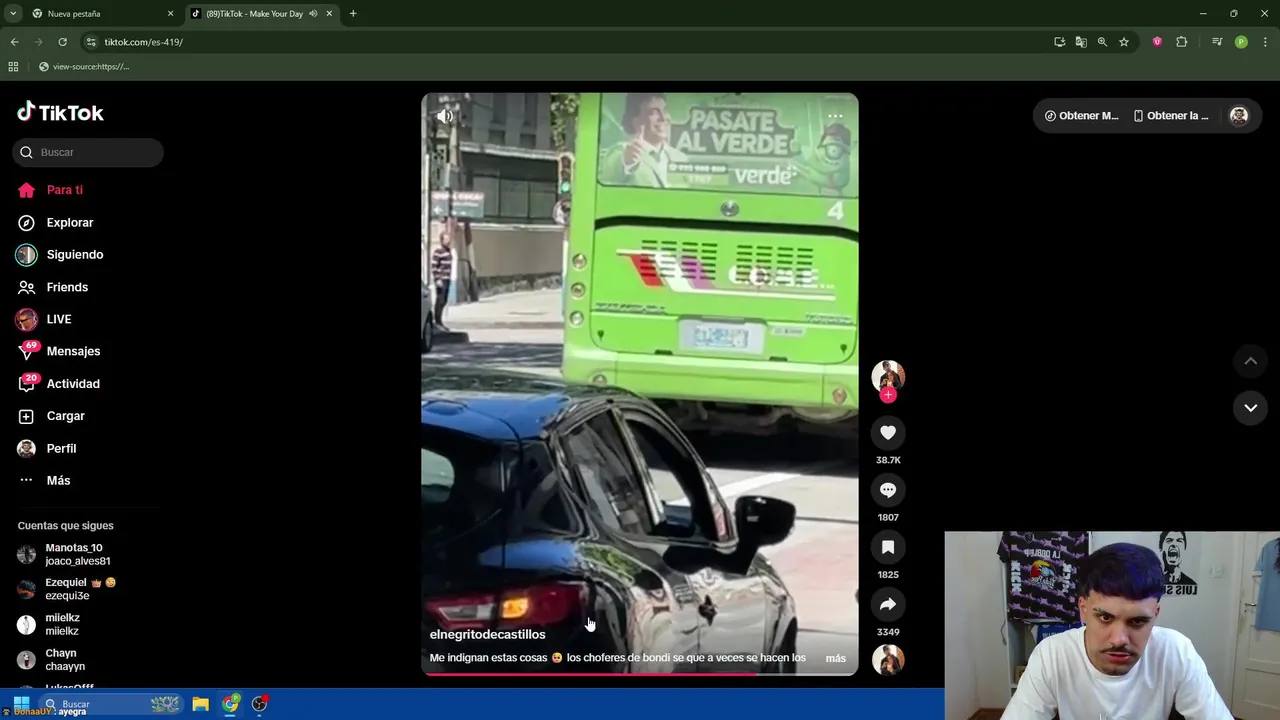Viewport: 1280px width, 720px height.
Task: Open Chrome three-dot menu
Action: [1265, 42]
